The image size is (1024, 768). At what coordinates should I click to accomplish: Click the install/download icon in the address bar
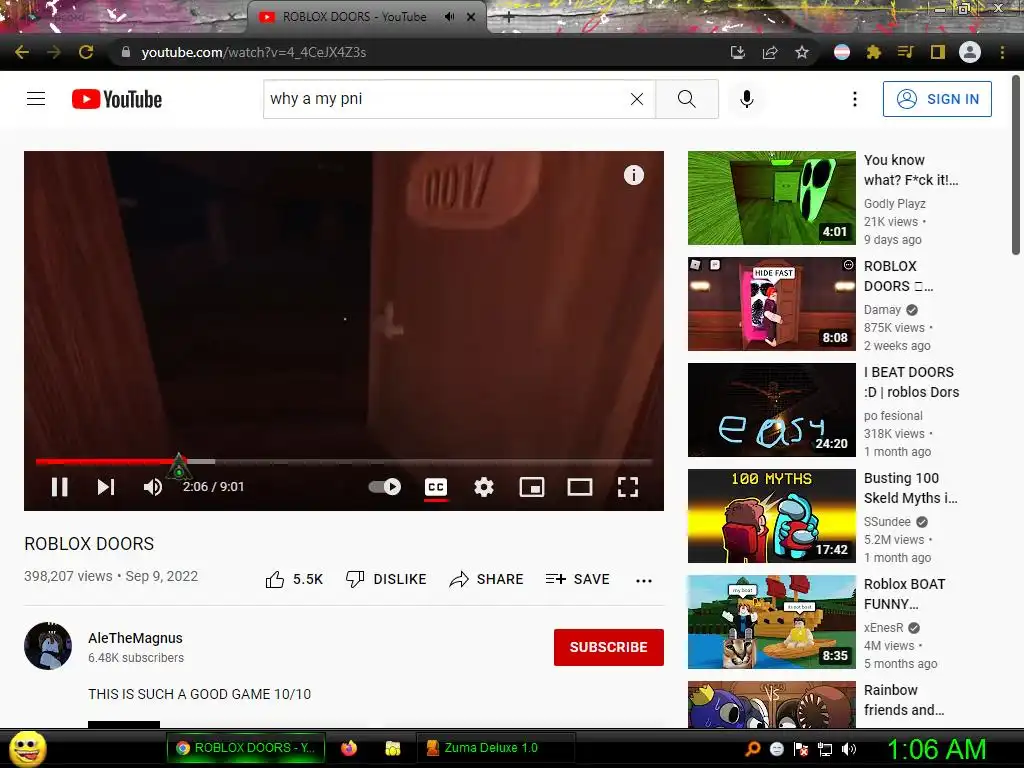pos(737,52)
